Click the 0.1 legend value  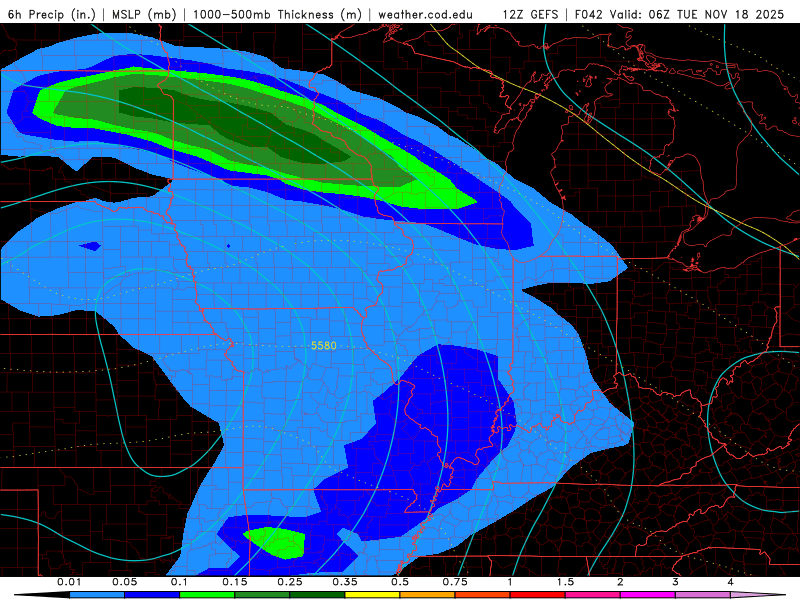point(180,582)
